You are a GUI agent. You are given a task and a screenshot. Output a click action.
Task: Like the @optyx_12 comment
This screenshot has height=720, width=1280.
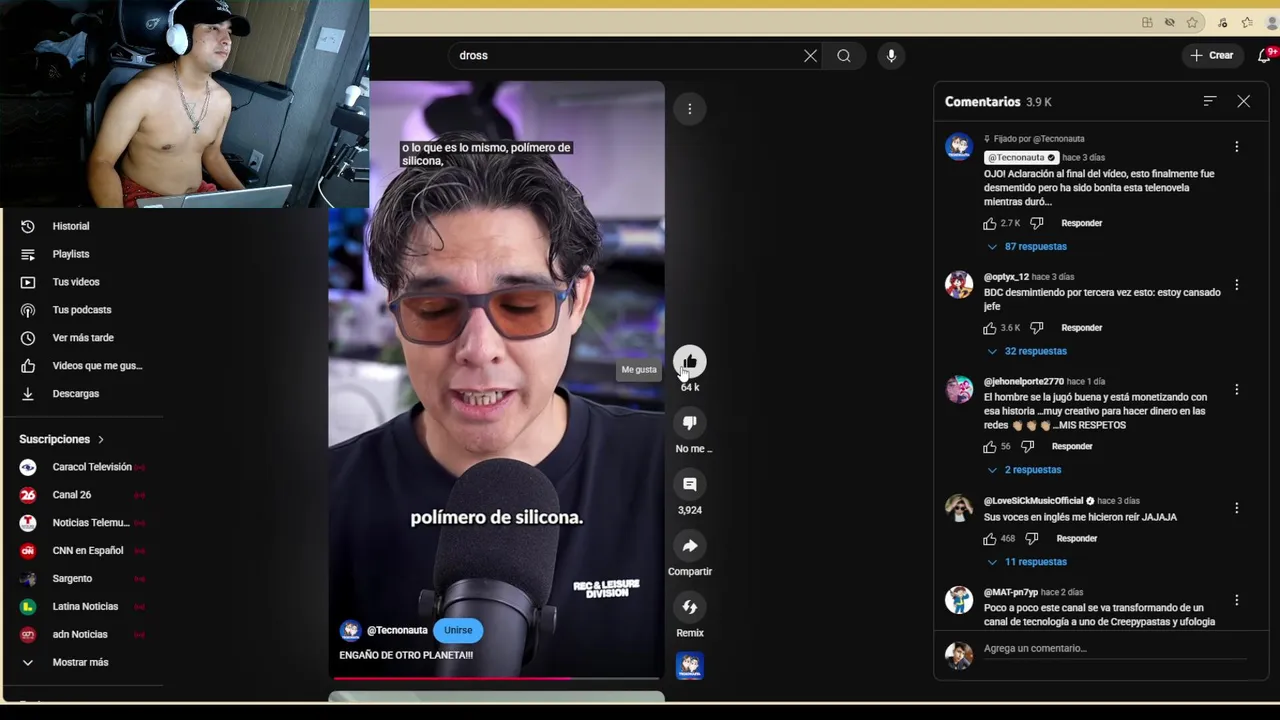pyautogui.click(x=990, y=328)
